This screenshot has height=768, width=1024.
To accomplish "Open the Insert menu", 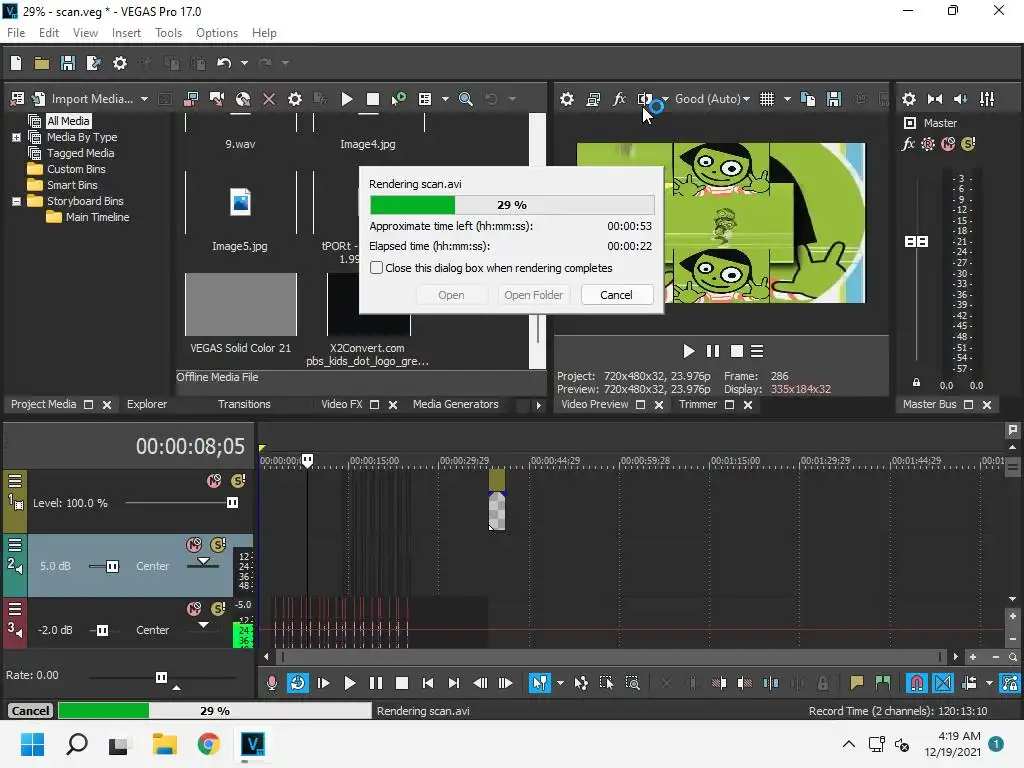I will coord(126,33).
